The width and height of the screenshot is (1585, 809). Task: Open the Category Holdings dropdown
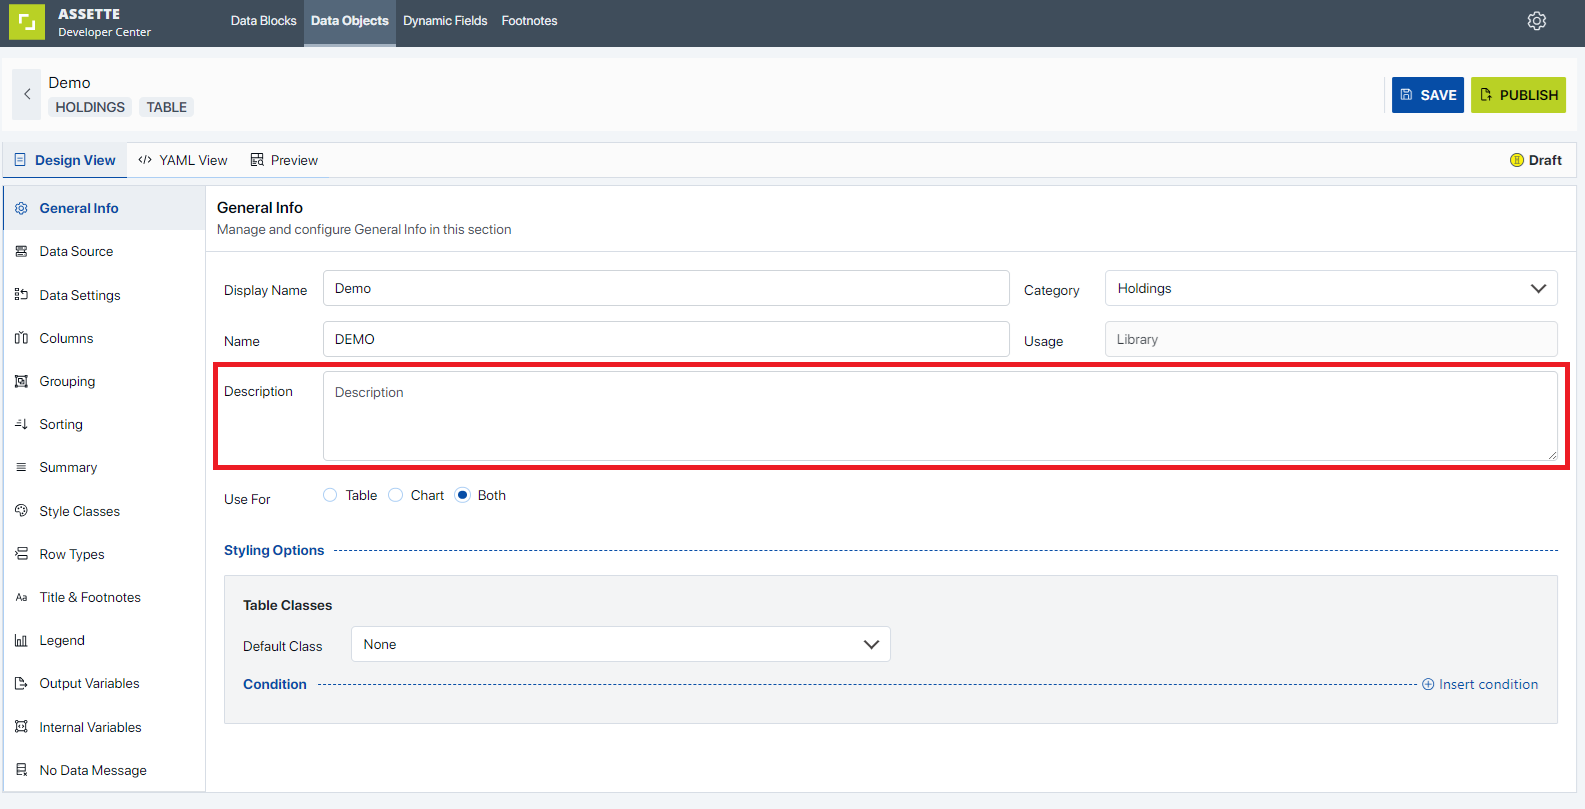click(1331, 288)
